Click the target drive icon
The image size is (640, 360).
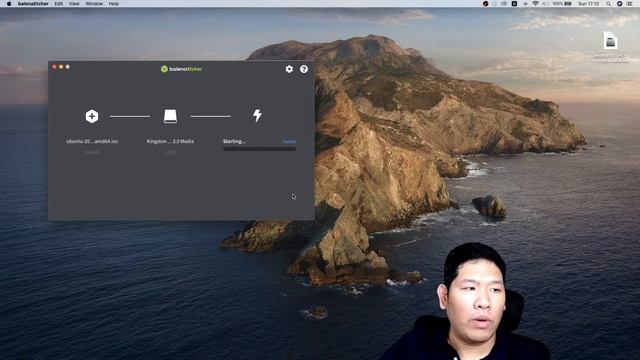(170, 116)
